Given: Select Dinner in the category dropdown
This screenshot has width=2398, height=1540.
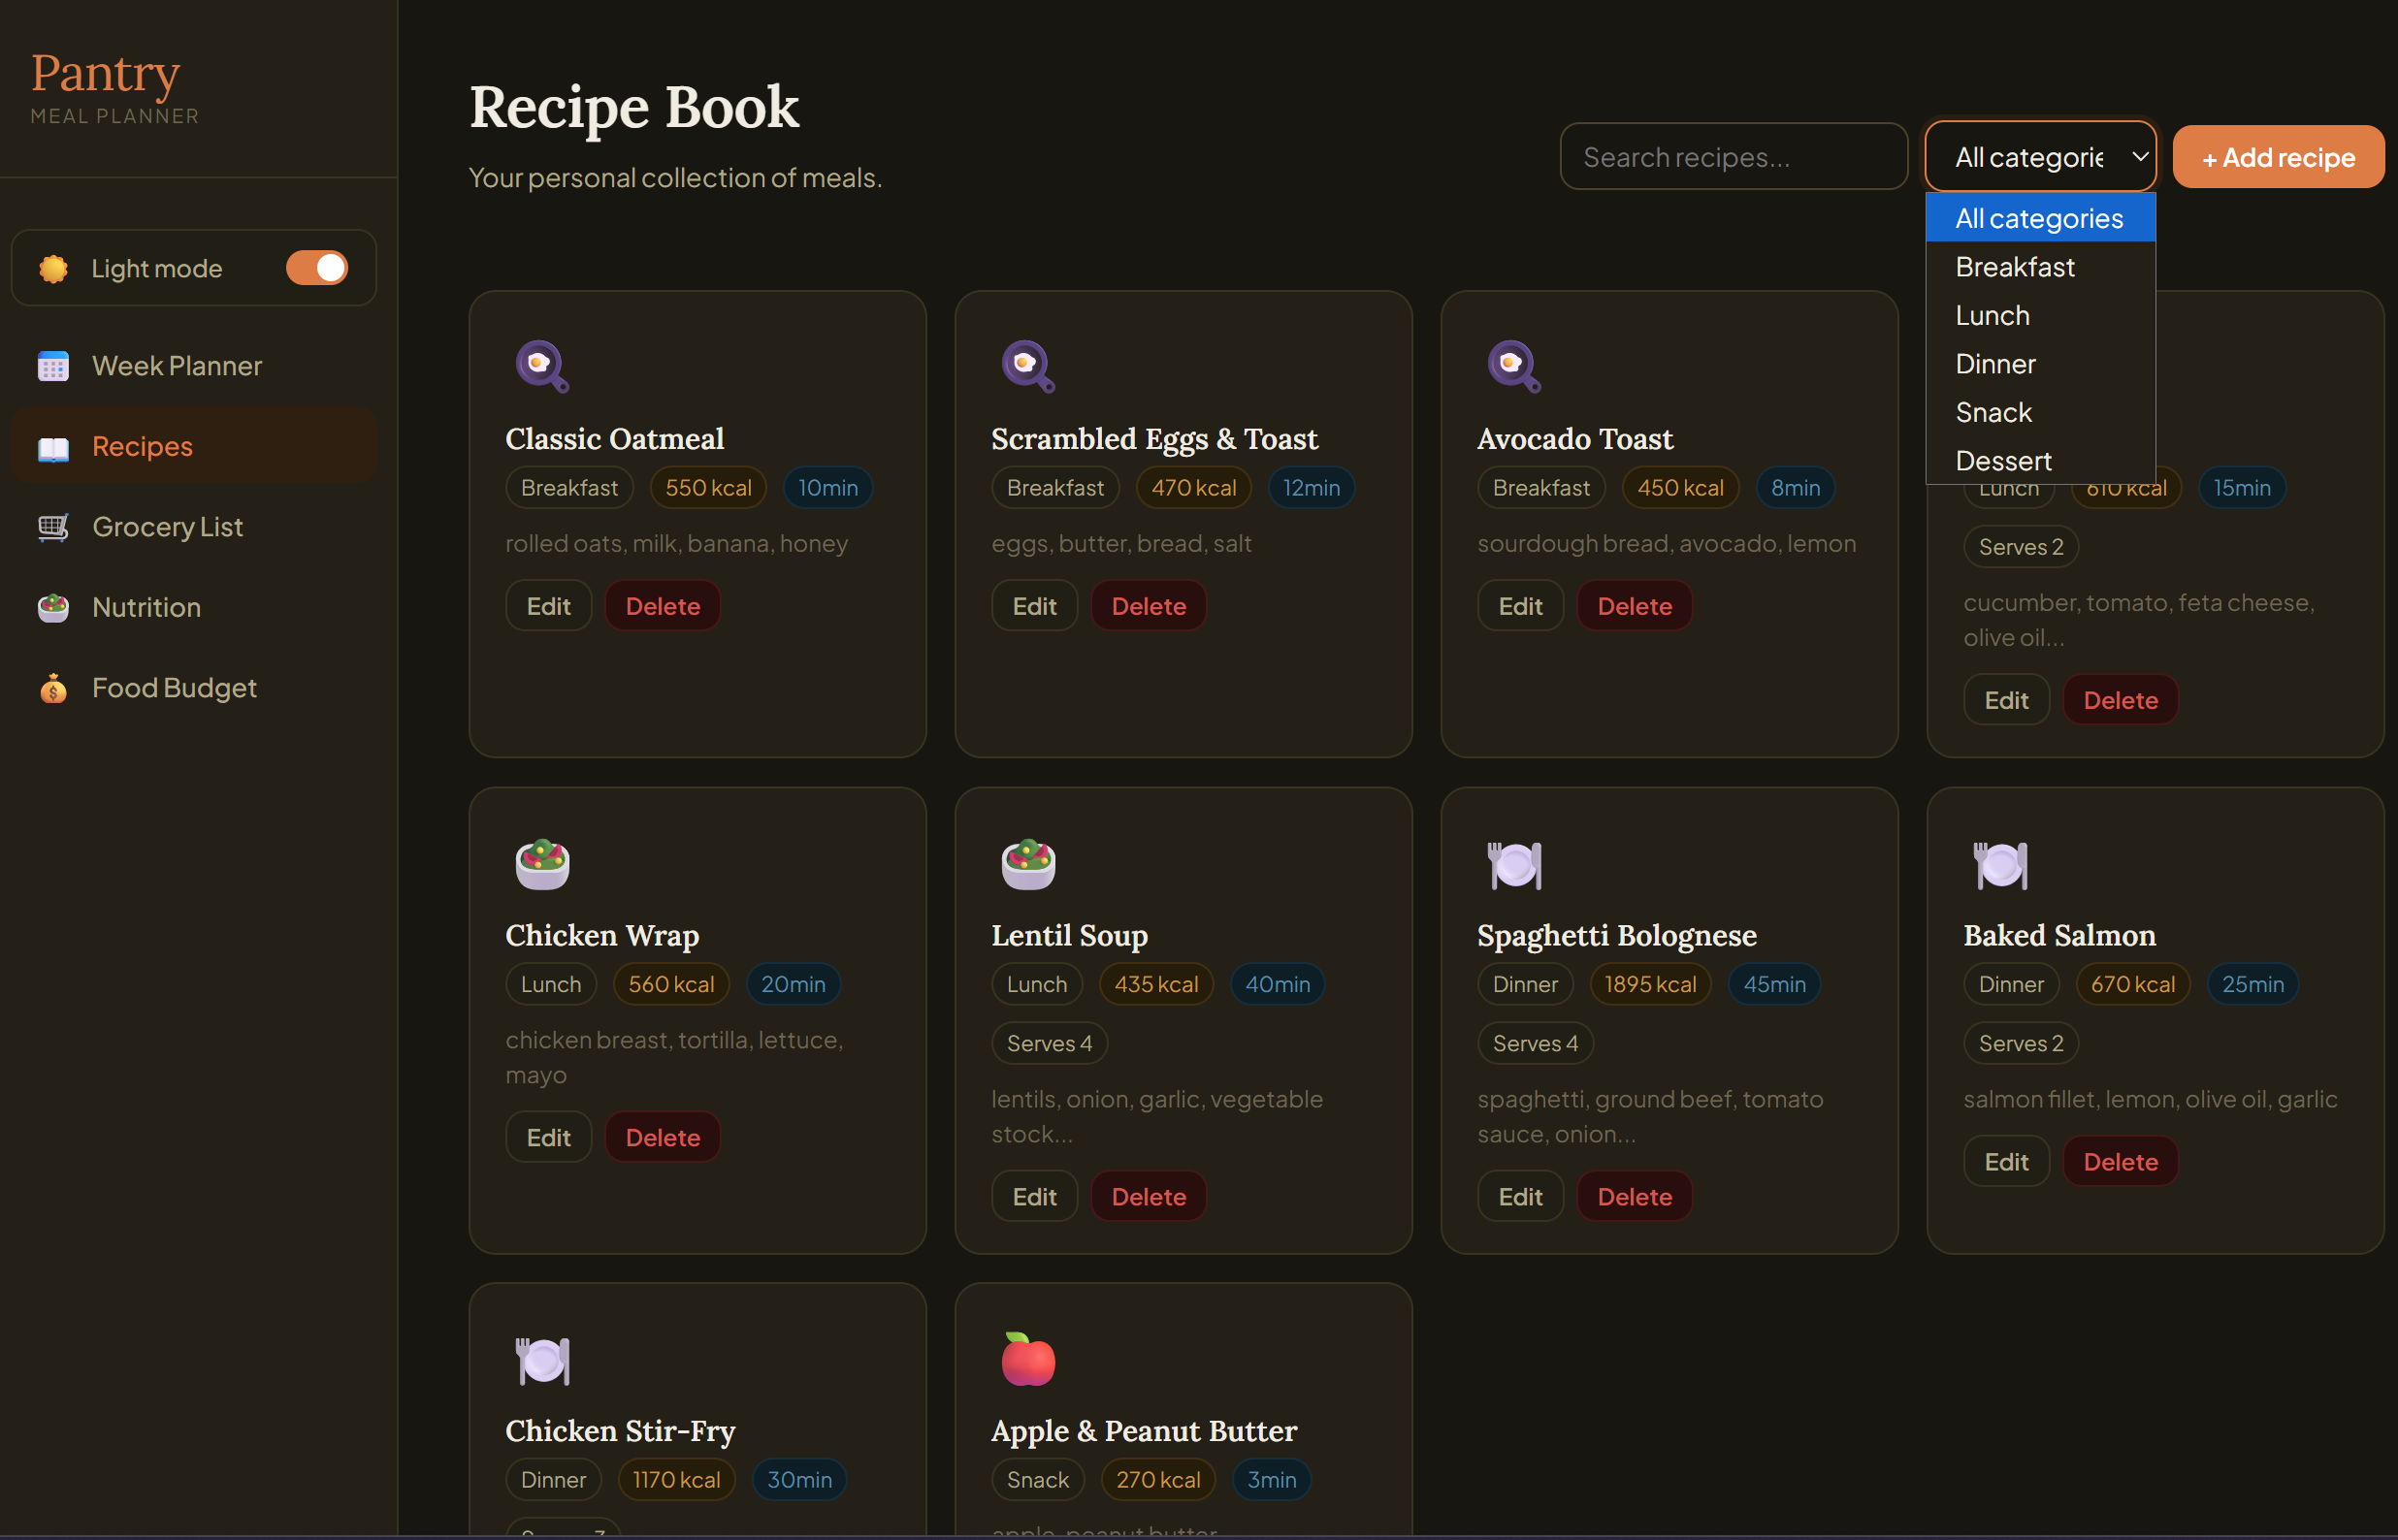Looking at the screenshot, I should 1994,363.
